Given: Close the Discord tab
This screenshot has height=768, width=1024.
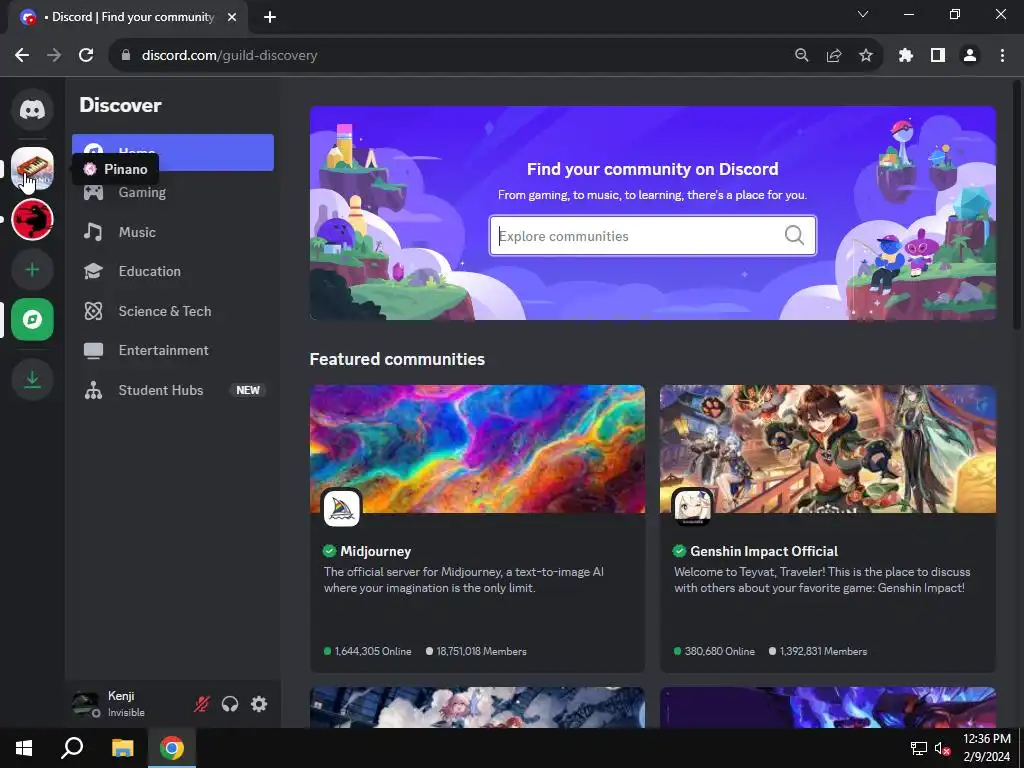Looking at the screenshot, I should [232, 17].
